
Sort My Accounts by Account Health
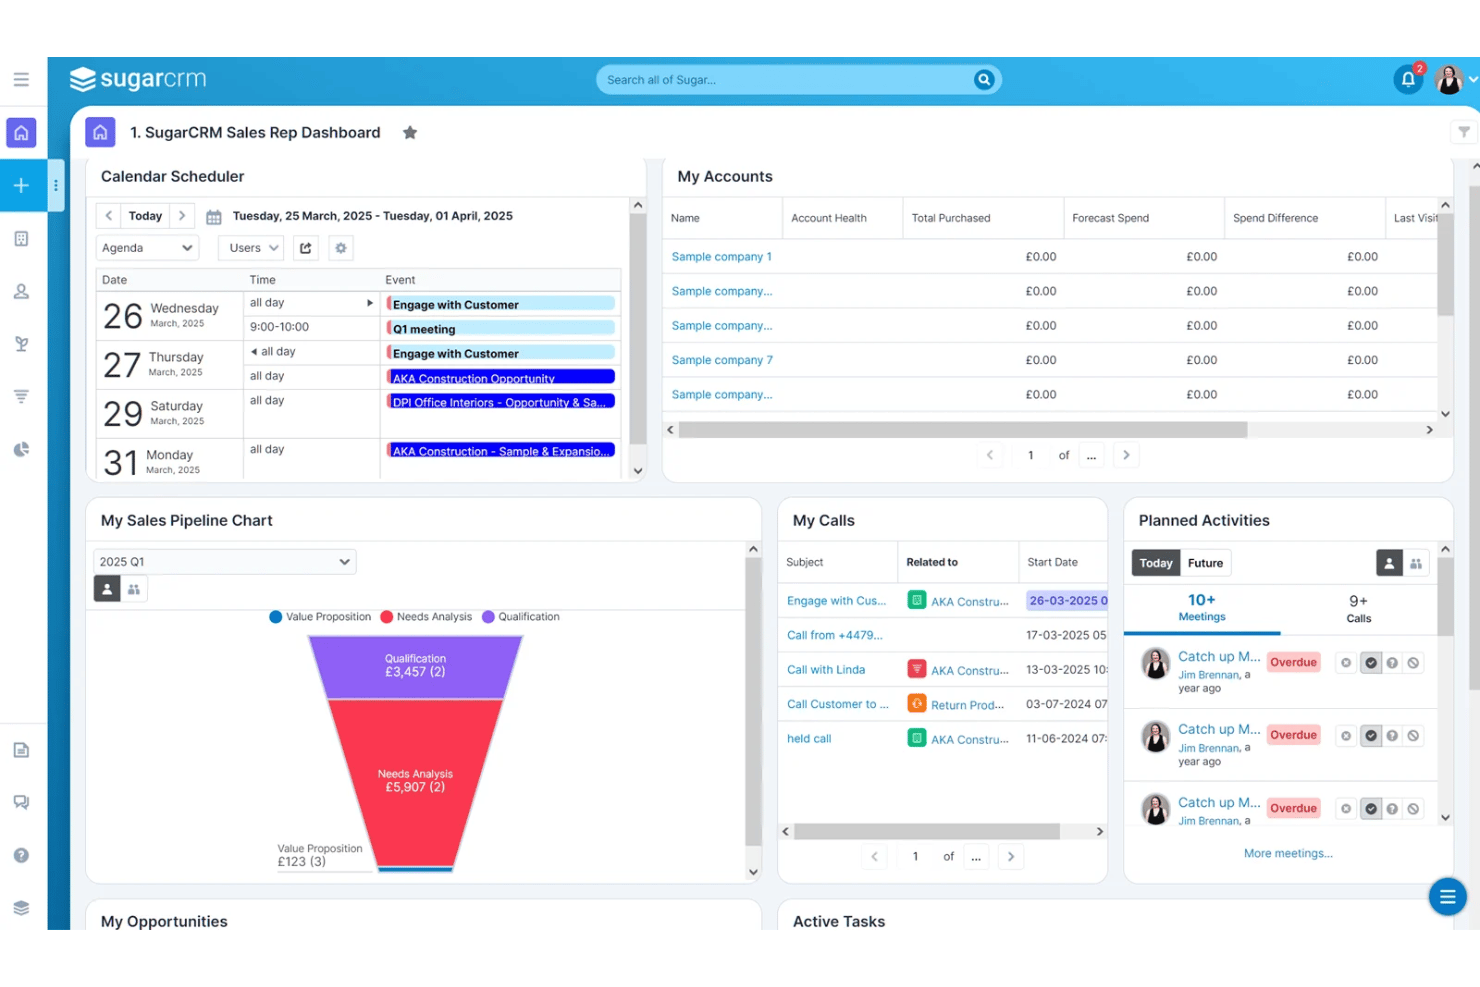(x=829, y=218)
